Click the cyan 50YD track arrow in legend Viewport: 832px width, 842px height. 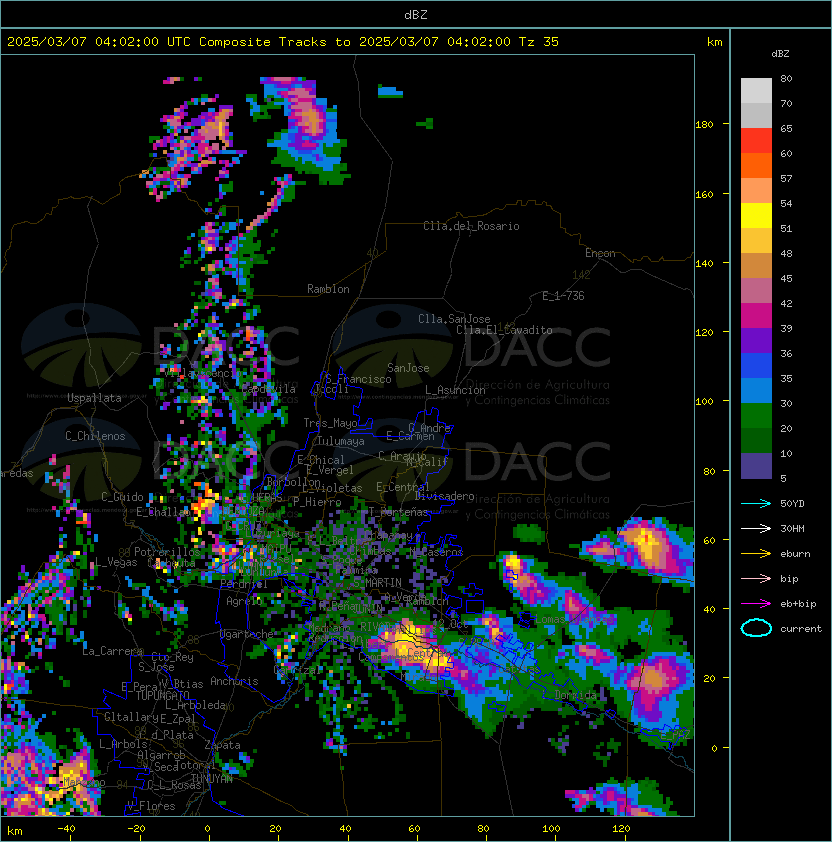pyautogui.click(x=756, y=504)
